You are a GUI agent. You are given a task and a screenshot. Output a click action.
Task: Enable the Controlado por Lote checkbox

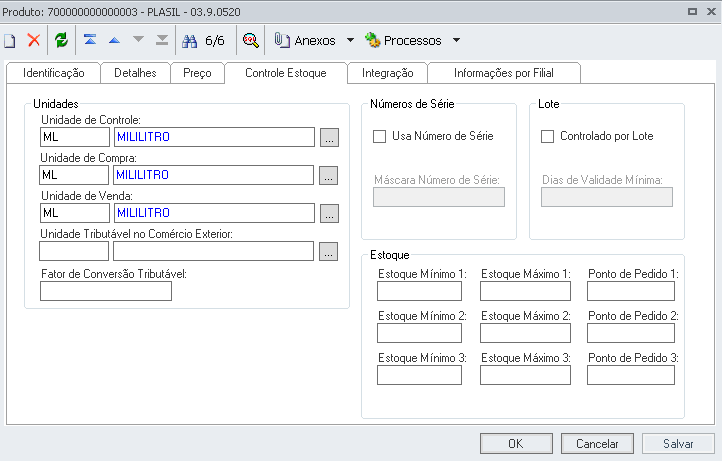pos(547,136)
